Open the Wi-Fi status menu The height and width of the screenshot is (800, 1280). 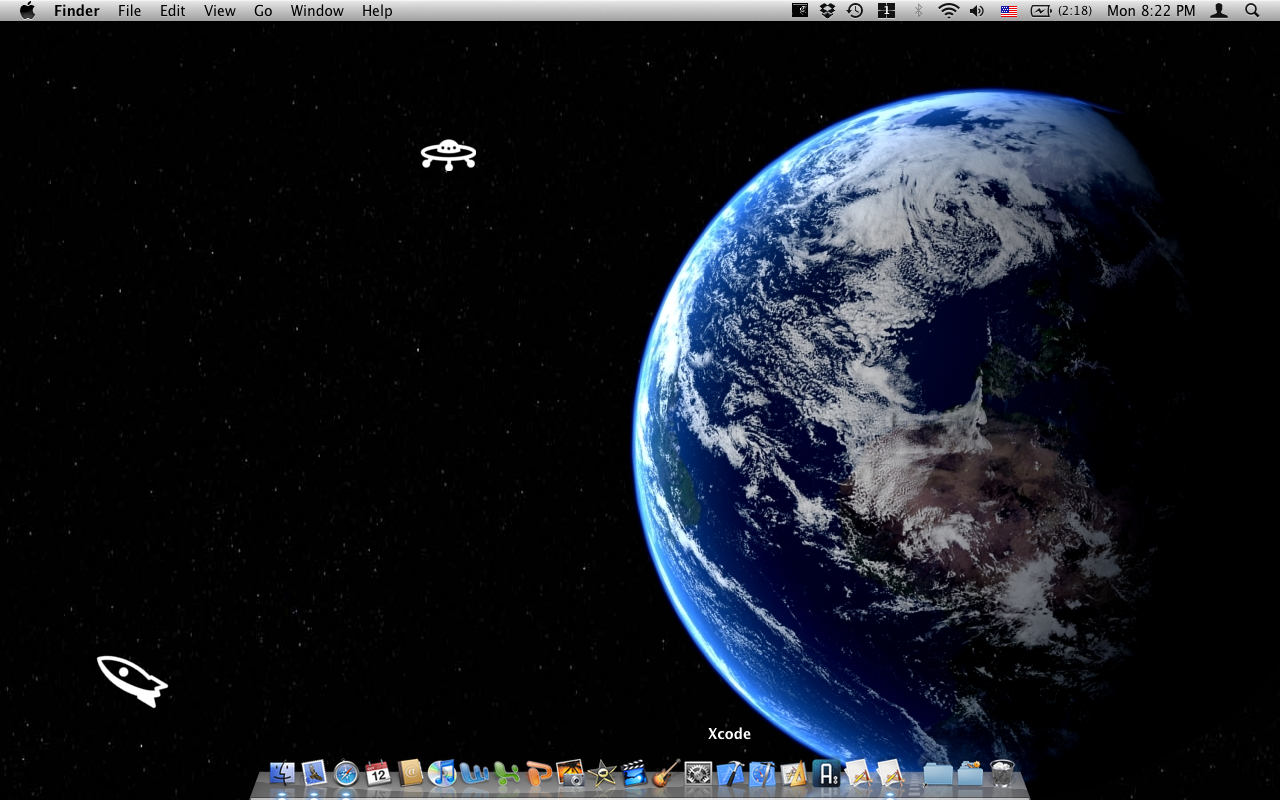pyautogui.click(x=948, y=11)
